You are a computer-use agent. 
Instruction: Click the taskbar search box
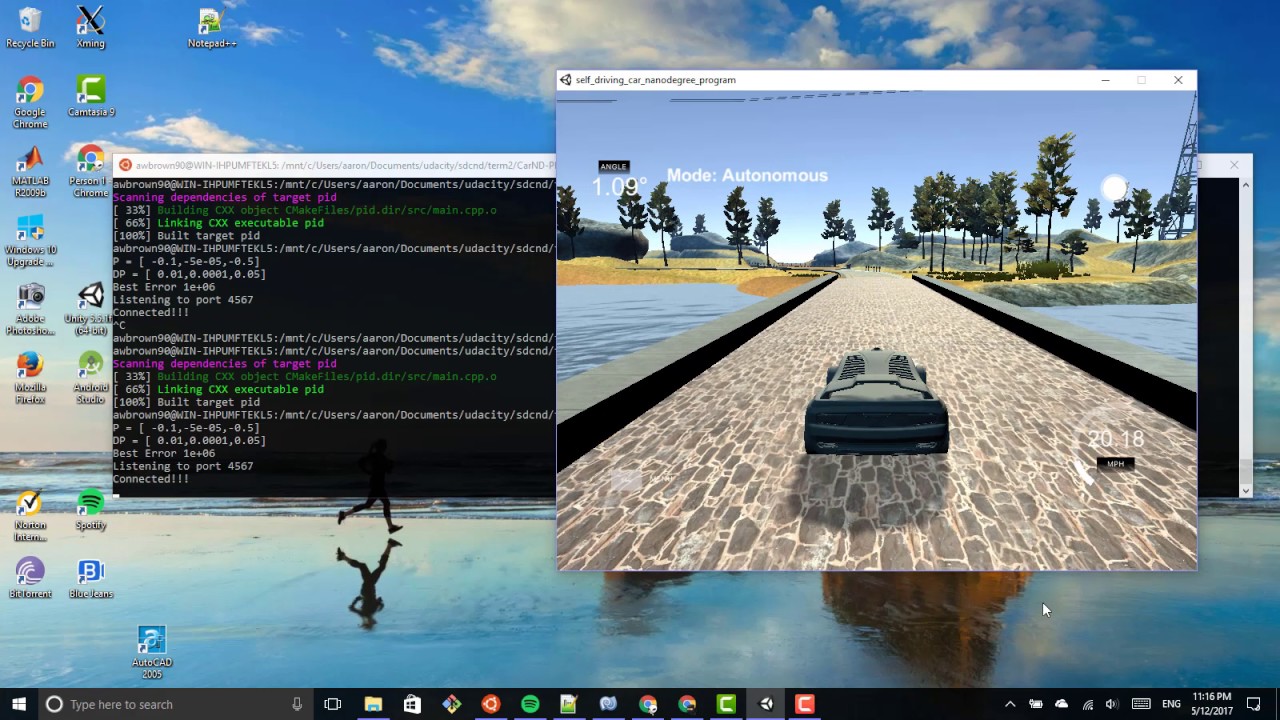click(x=175, y=704)
